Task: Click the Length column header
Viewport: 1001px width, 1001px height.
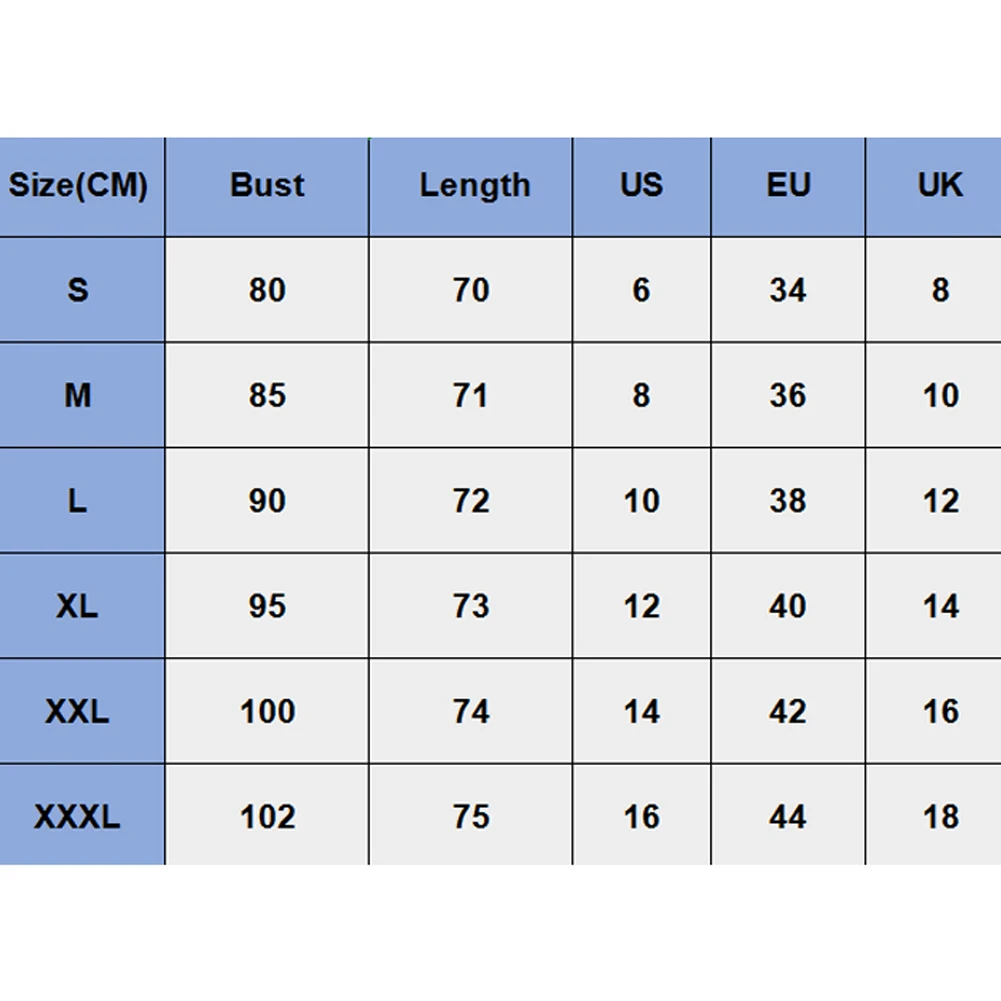Action: 470,186
